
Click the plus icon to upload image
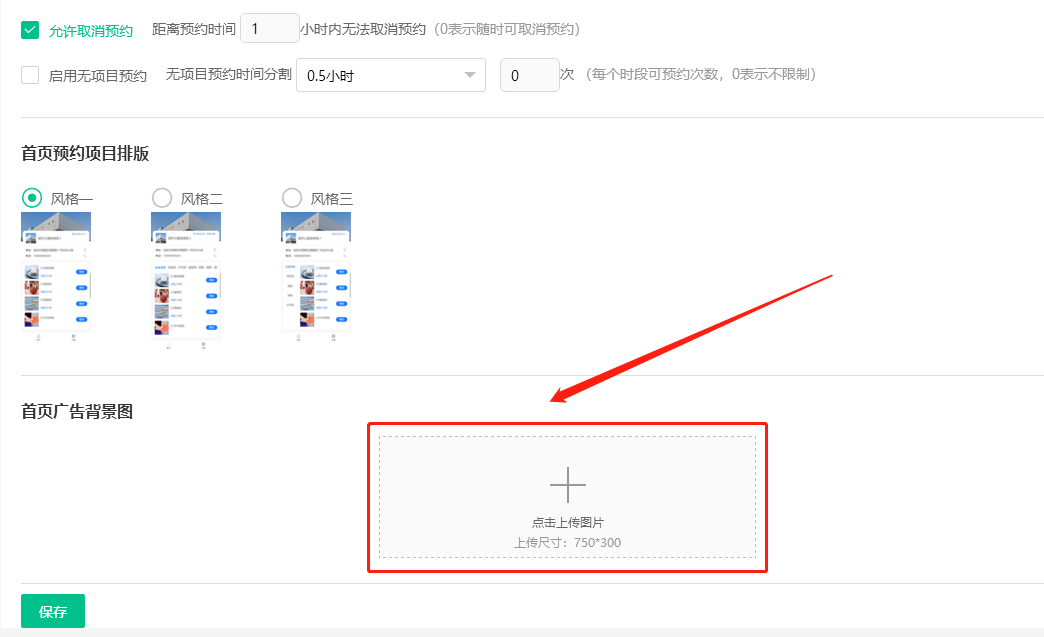pos(567,484)
